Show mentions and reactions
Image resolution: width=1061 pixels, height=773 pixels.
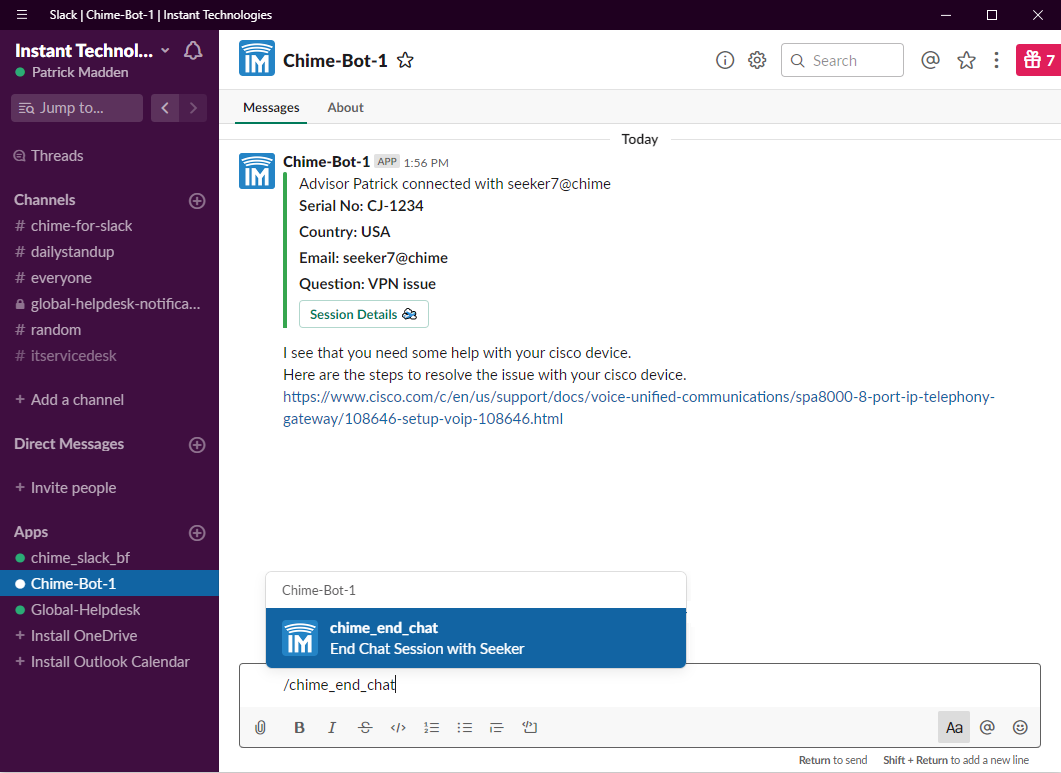pos(930,60)
